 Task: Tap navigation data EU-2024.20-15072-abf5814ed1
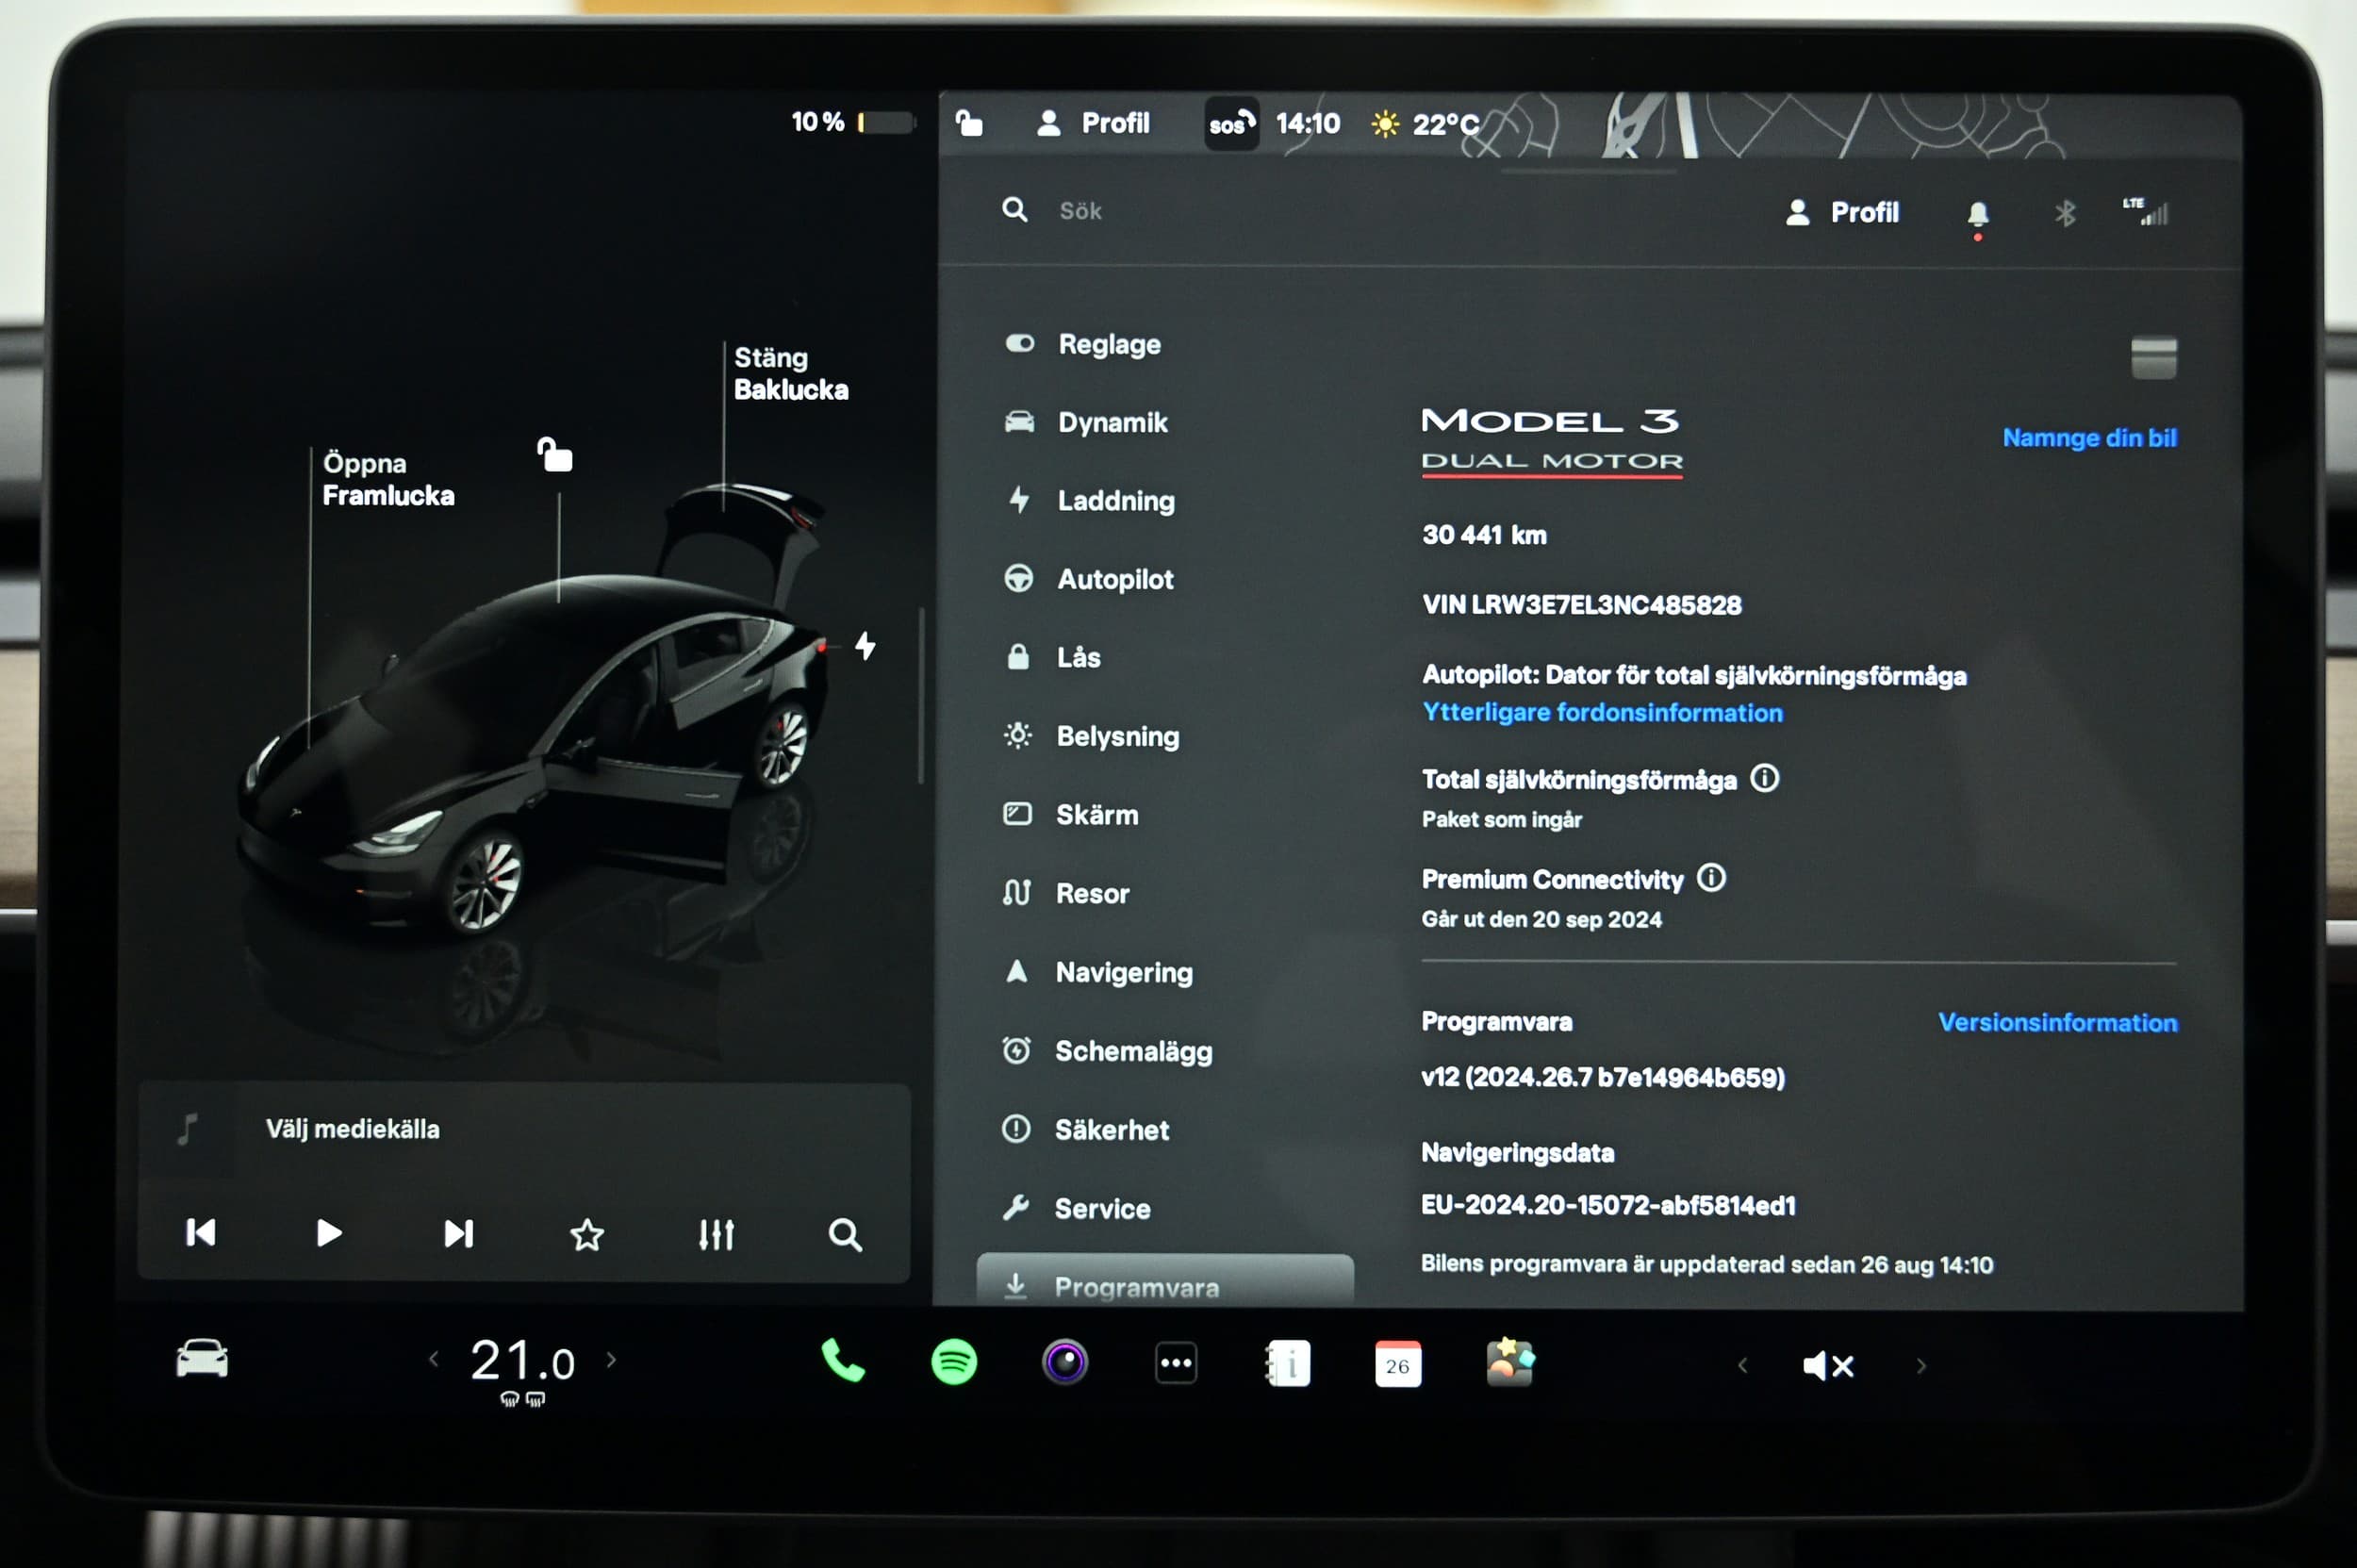click(x=1608, y=1206)
